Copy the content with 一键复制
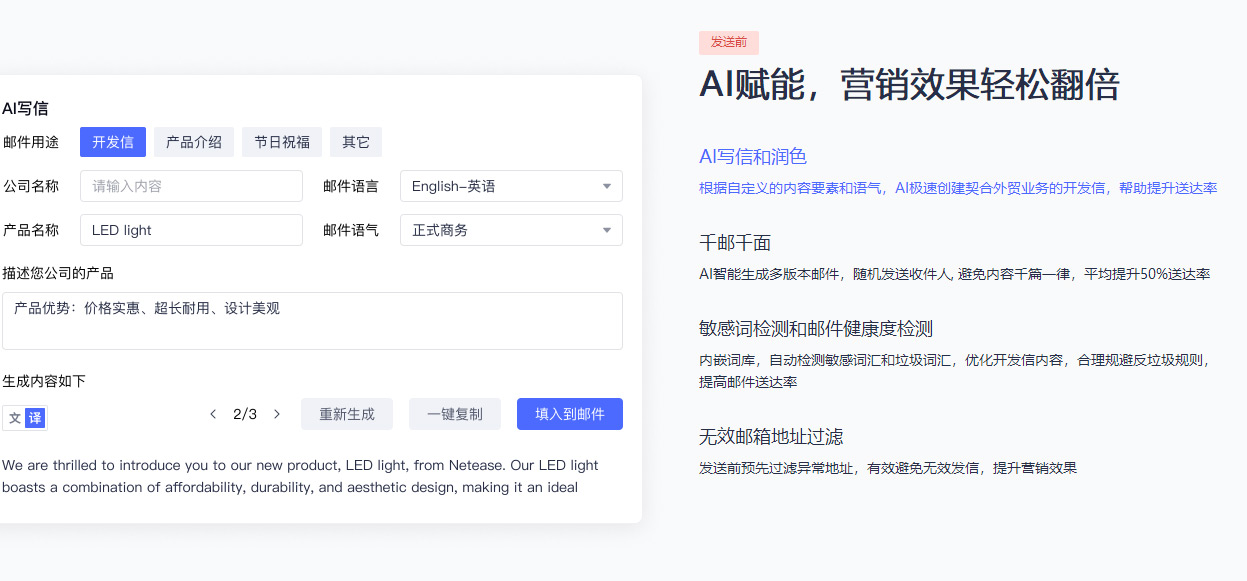Viewport: 1247px width, 581px height. tap(455, 414)
